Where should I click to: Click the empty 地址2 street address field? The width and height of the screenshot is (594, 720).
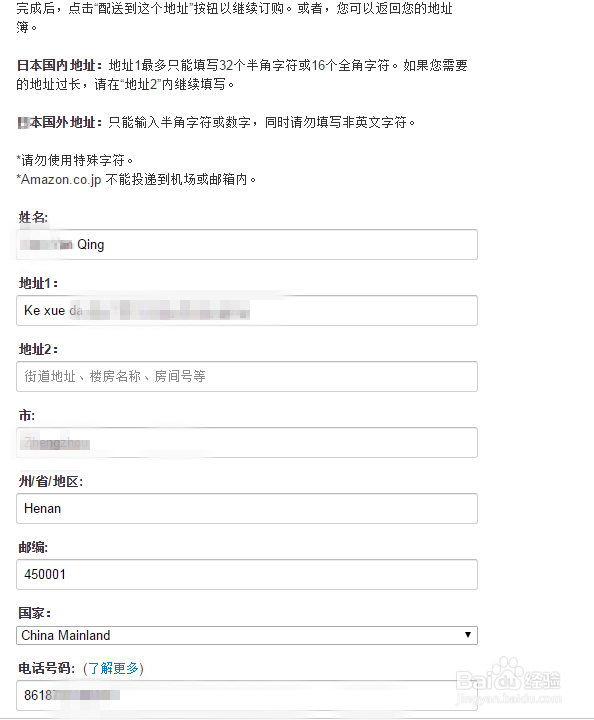pyautogui.click(x=247, y=377)
